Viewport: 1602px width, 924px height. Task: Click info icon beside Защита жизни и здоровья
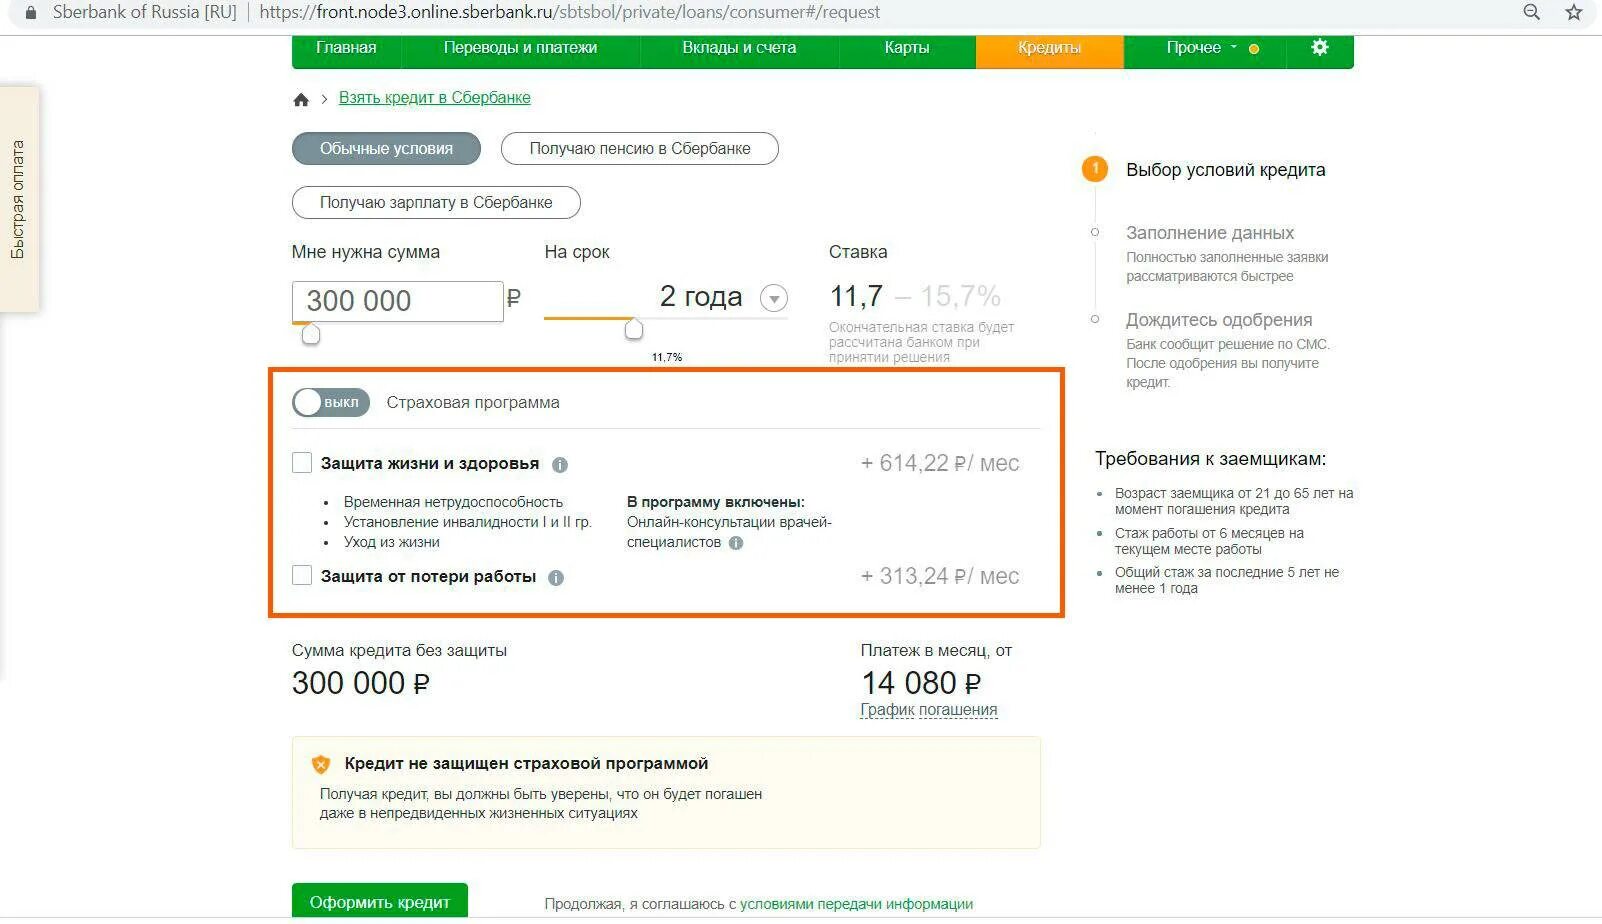click(x=560, y=465)
